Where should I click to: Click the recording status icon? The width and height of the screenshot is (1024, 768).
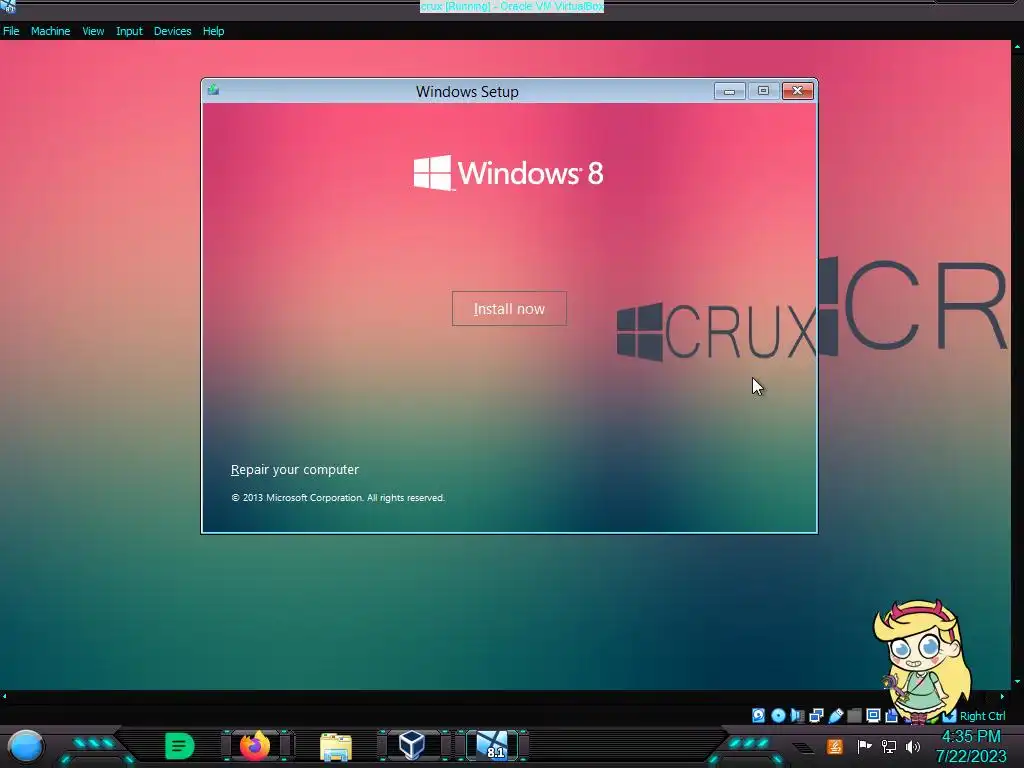[891, 716]
